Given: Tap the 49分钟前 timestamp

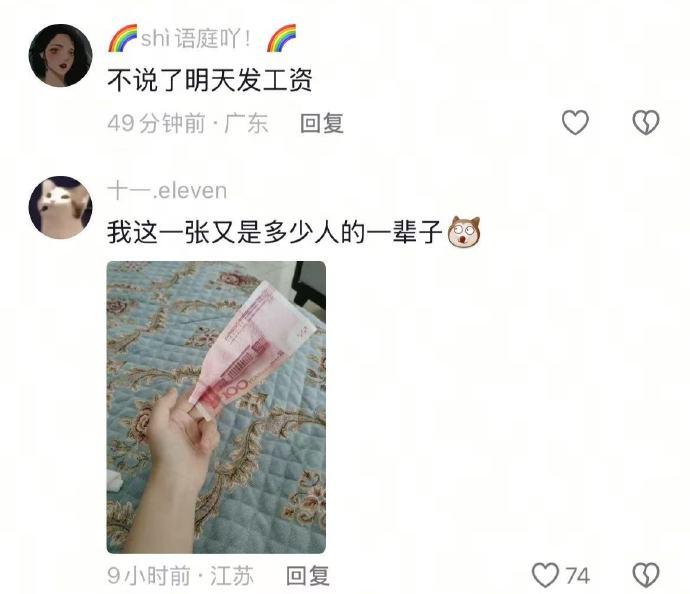Looking at the screenshot, I should pos(156,123).
